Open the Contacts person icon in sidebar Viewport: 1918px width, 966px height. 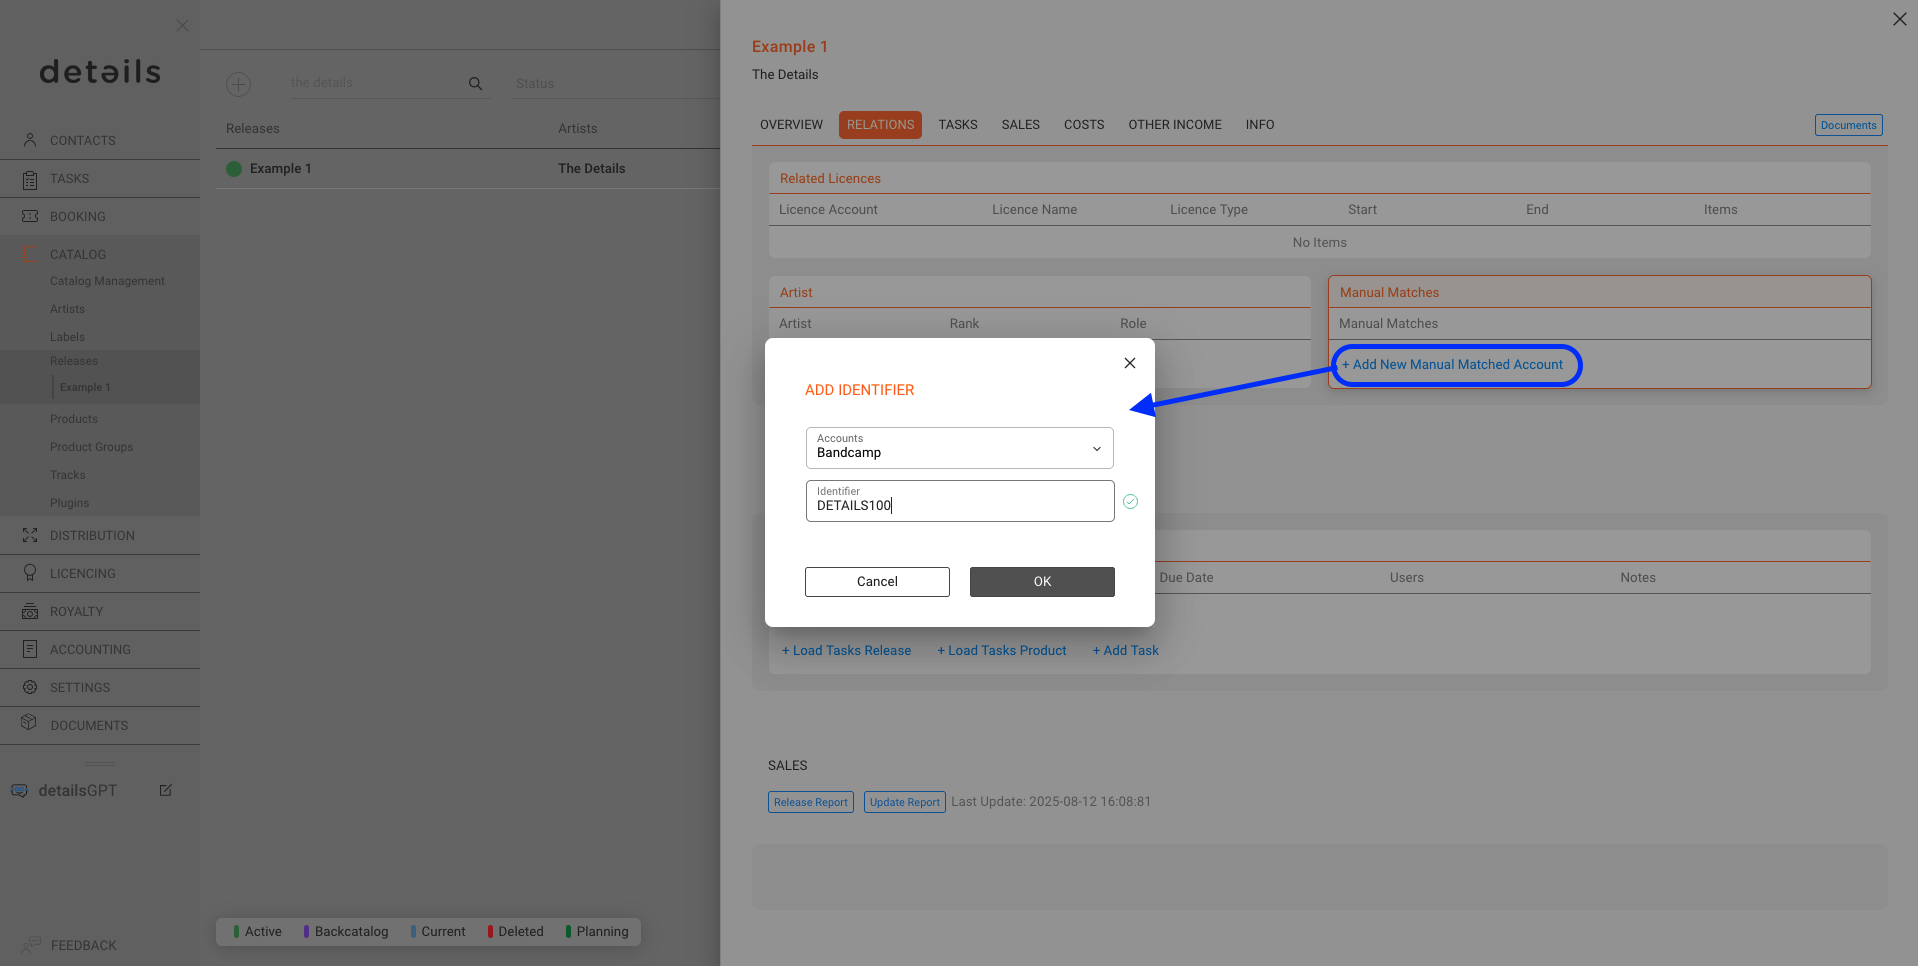click(x=30, y=140)
